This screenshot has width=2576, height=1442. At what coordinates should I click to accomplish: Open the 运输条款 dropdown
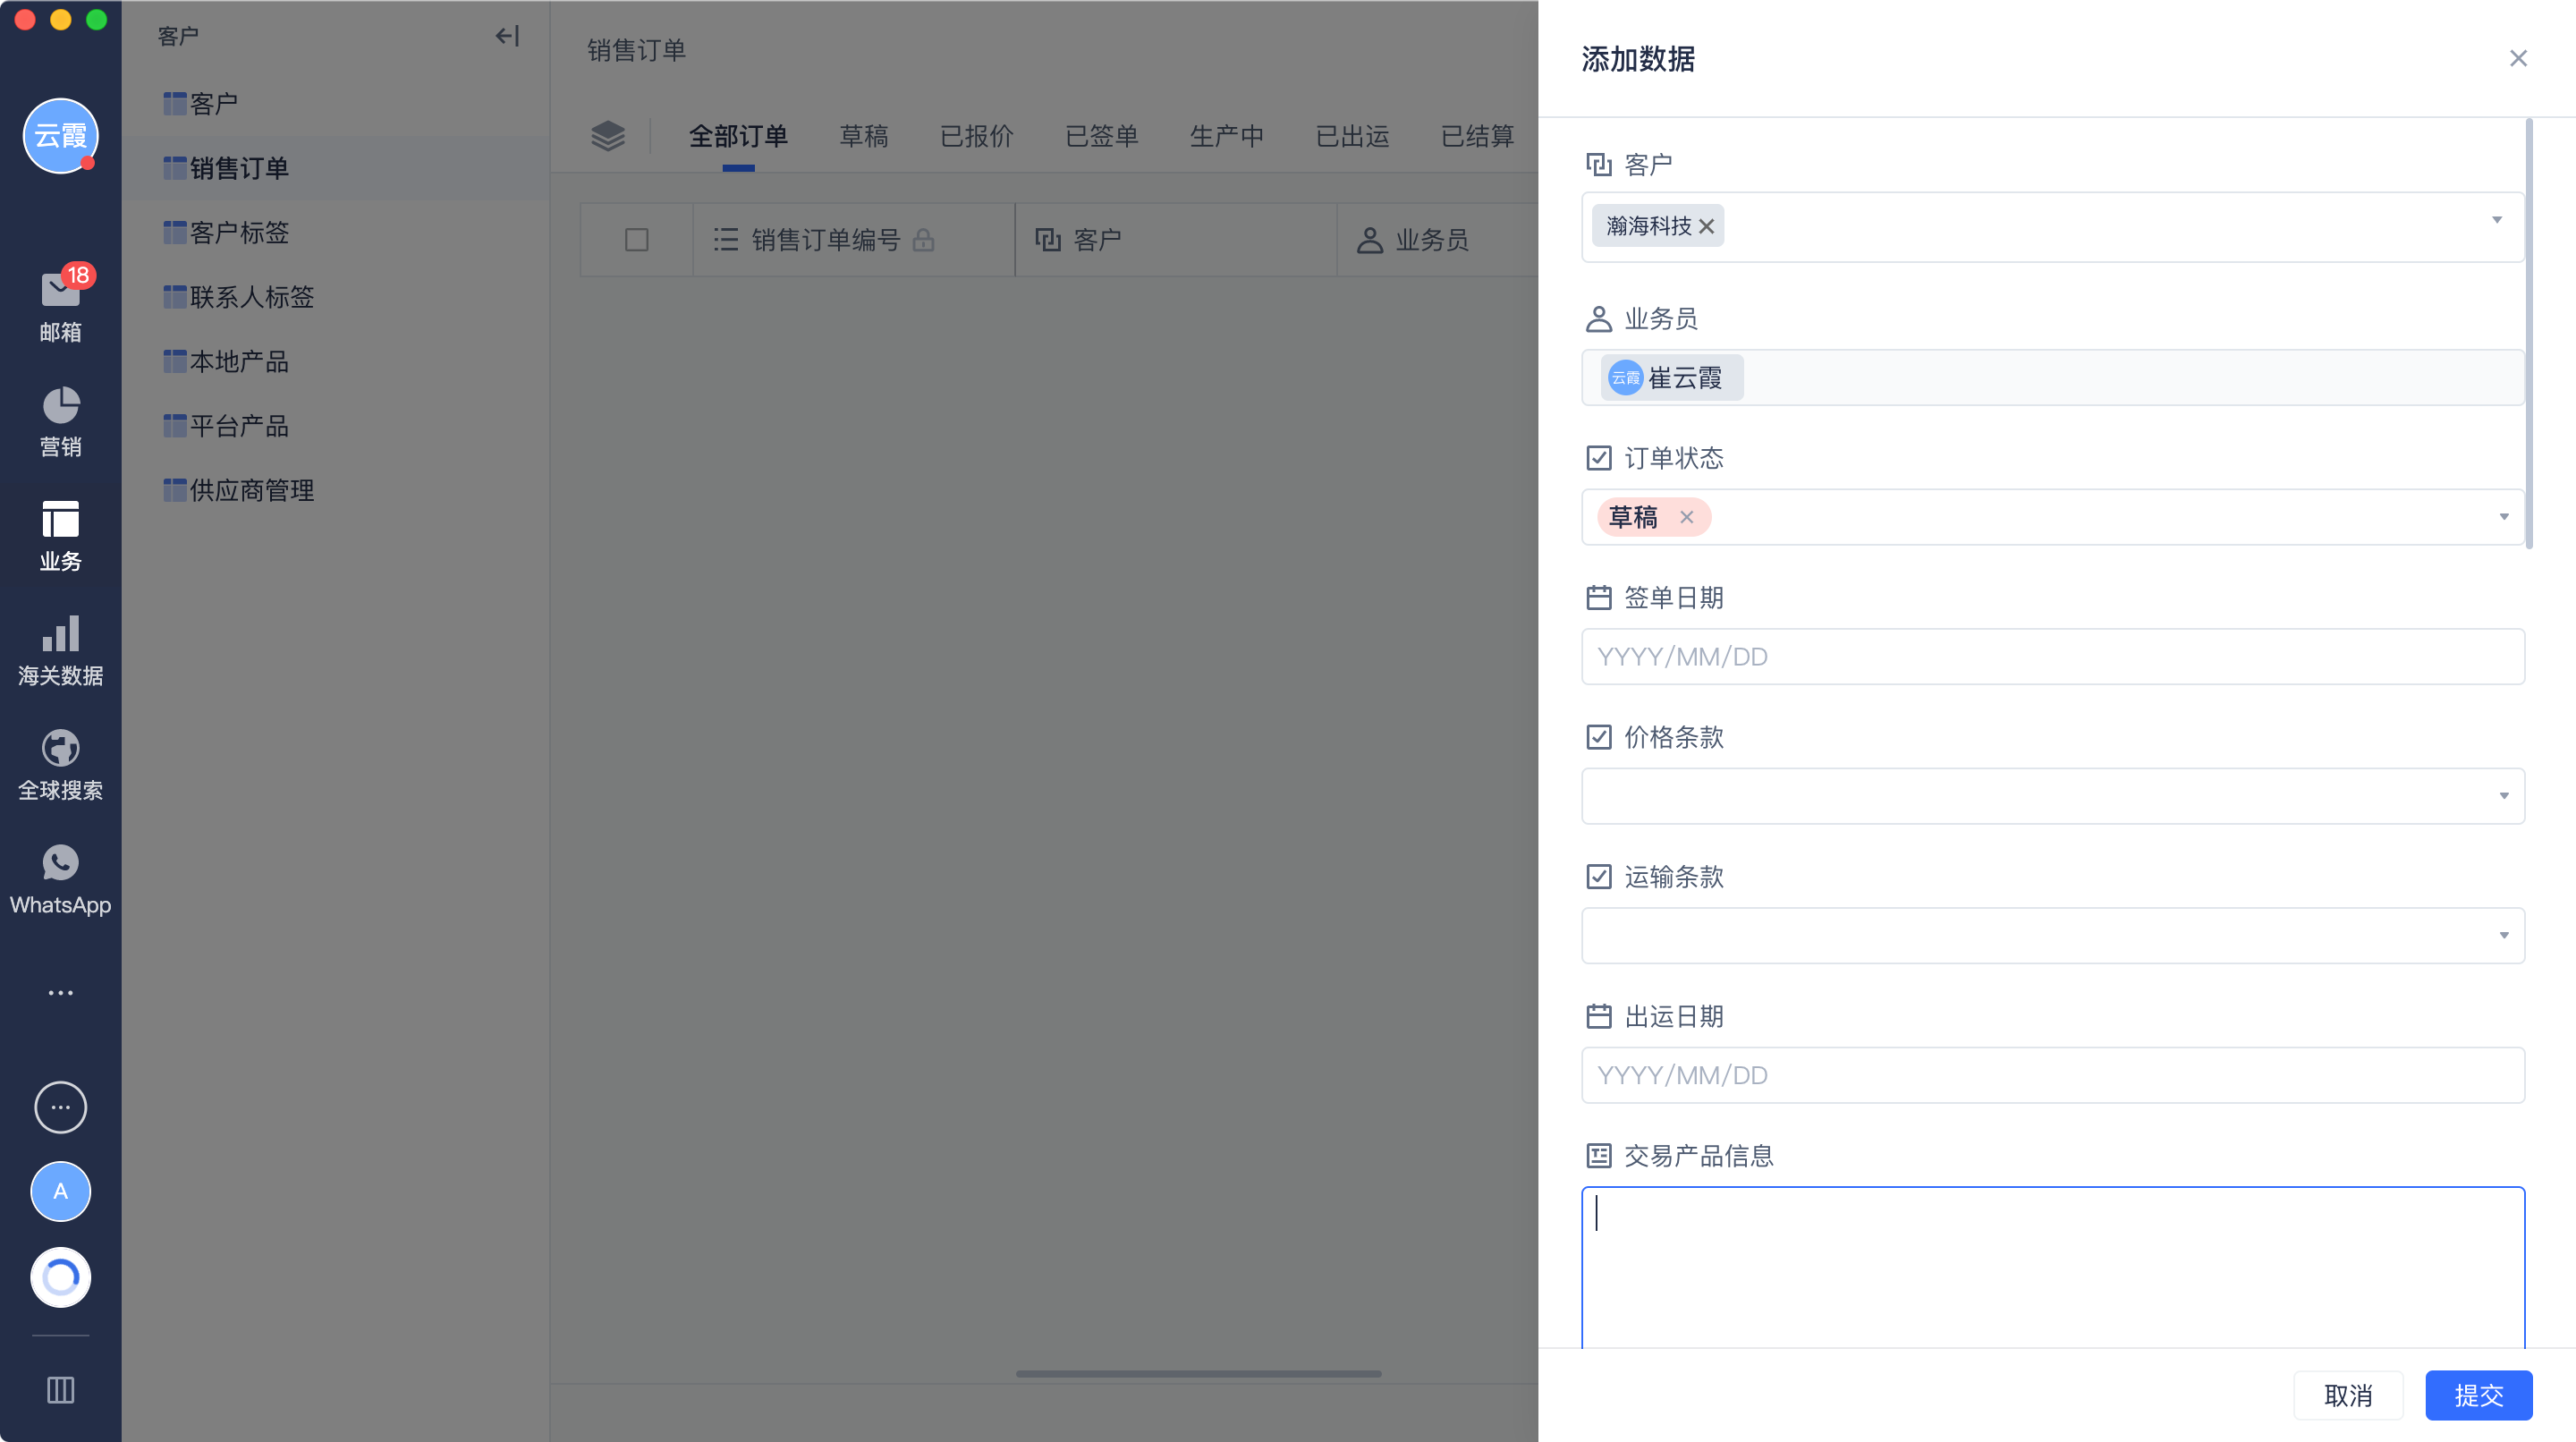click(2052, 936)
